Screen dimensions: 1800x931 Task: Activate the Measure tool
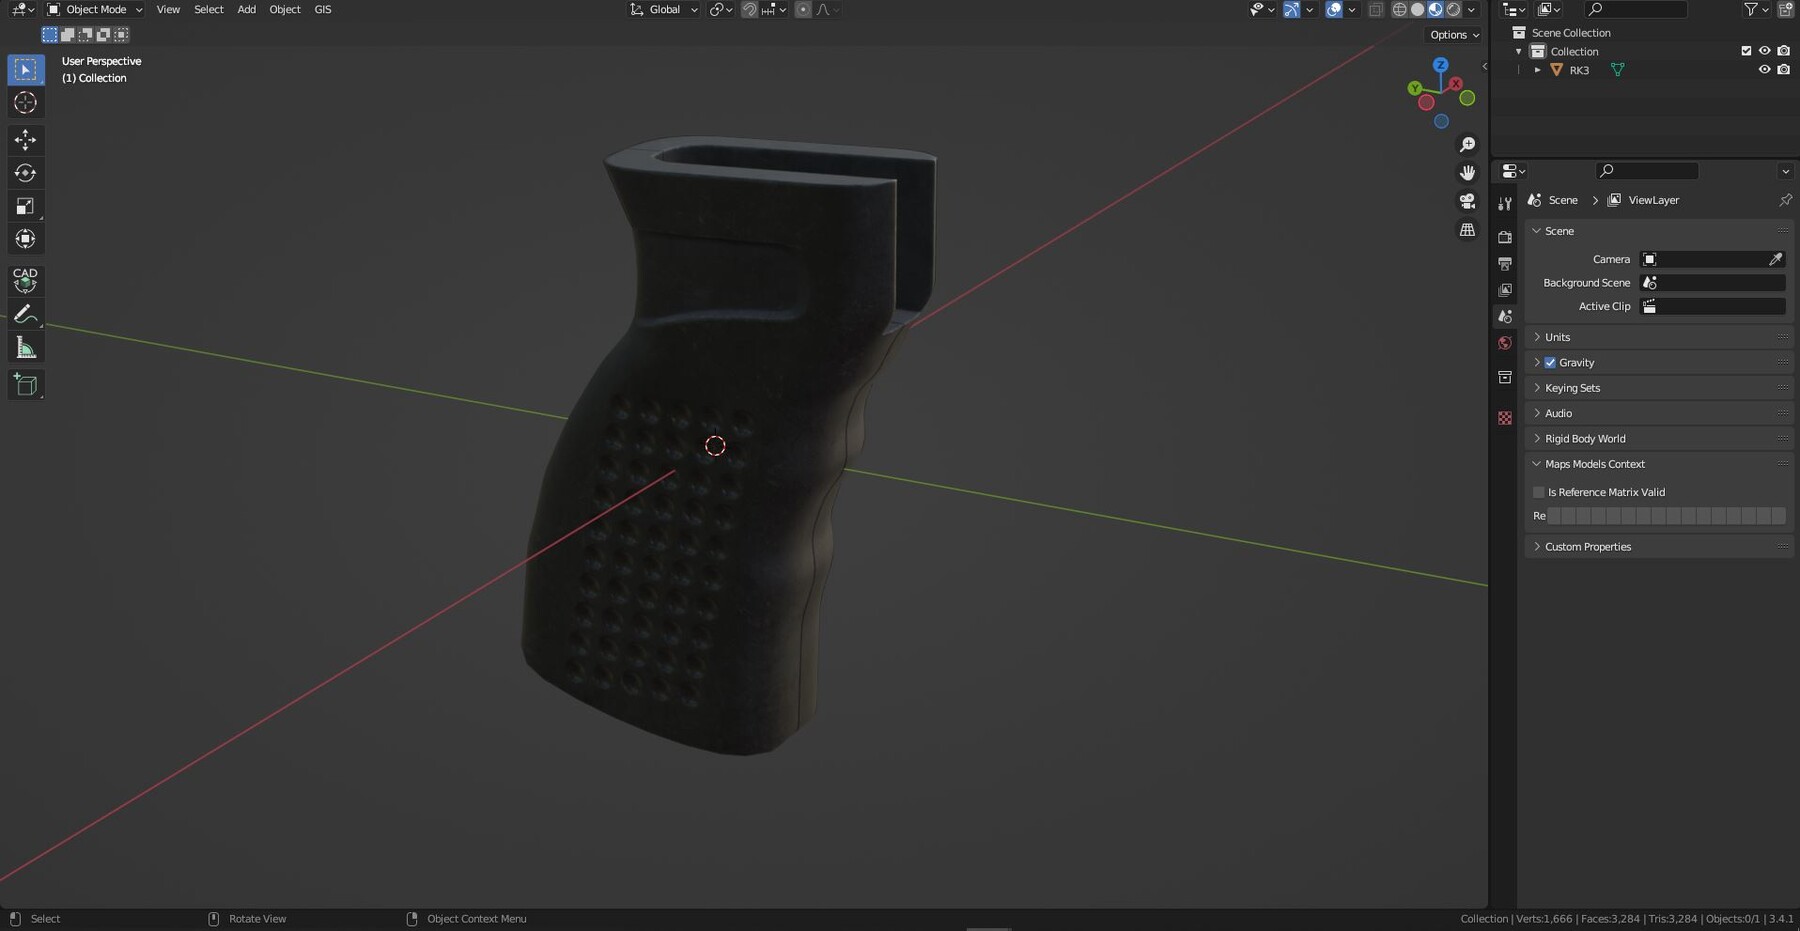pyautogui.click(x=25, y=346)
